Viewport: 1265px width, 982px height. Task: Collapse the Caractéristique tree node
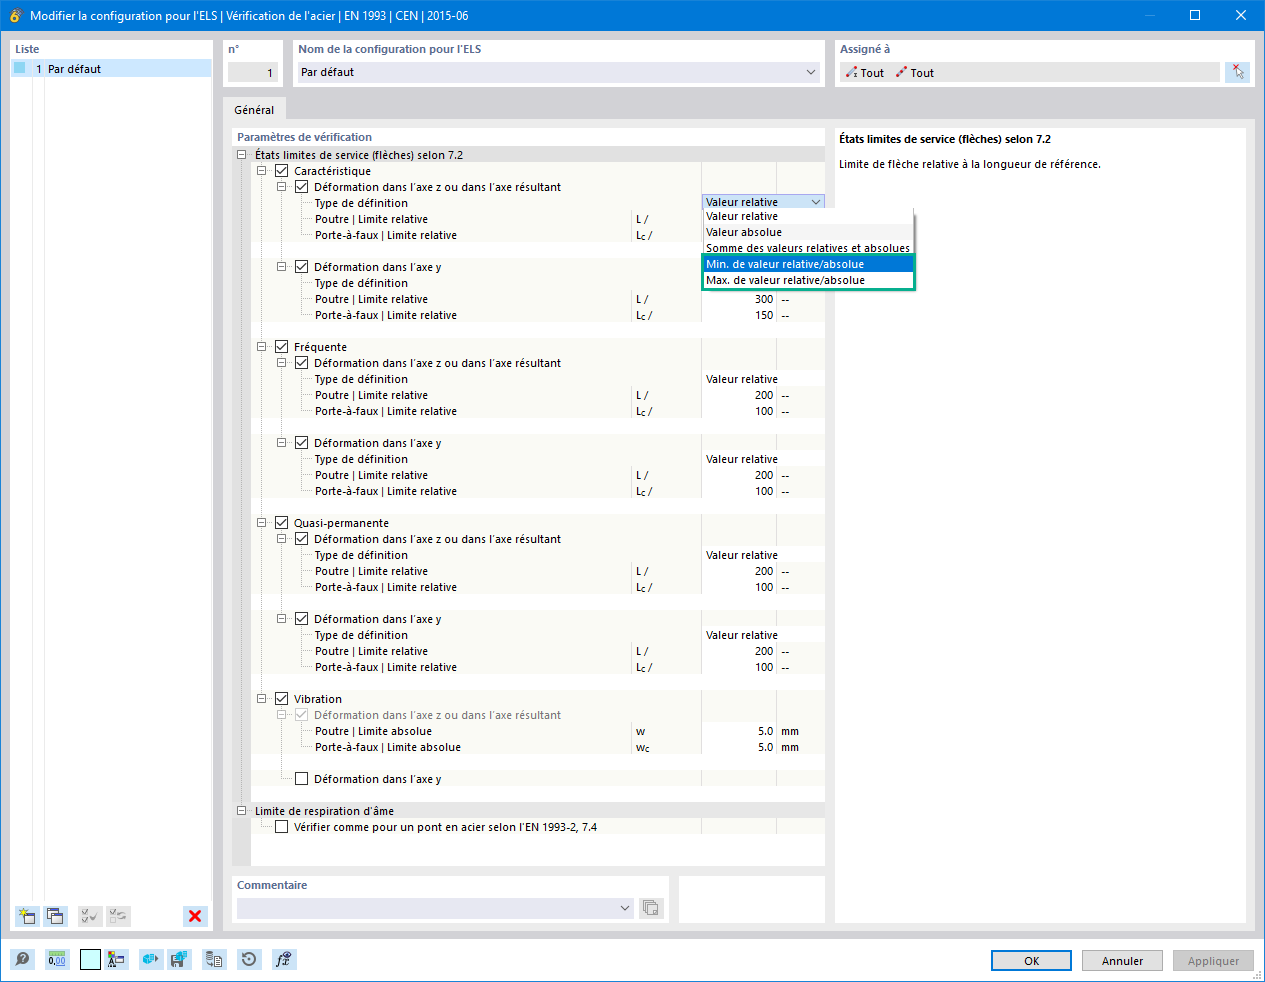coord(261,171)
